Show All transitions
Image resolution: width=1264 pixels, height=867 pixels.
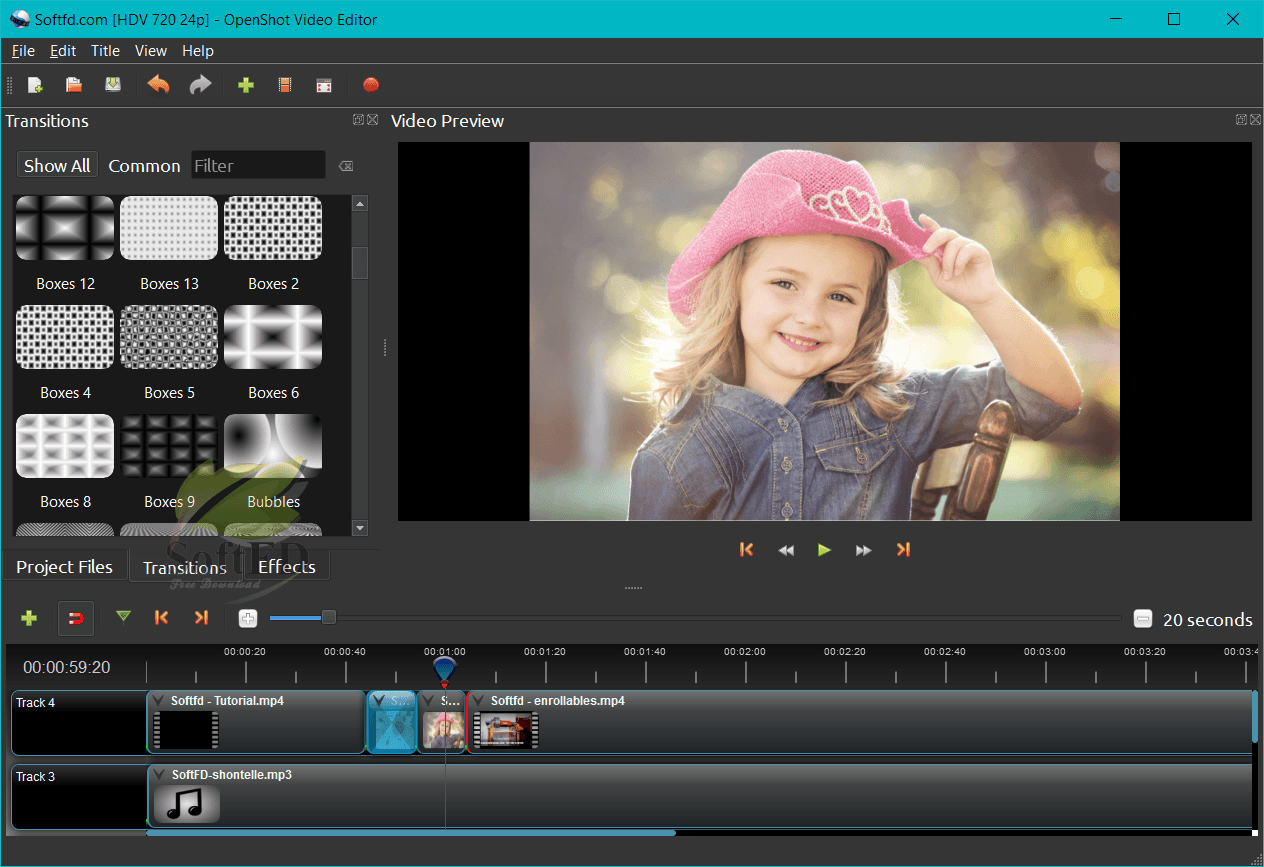[57, 166]
